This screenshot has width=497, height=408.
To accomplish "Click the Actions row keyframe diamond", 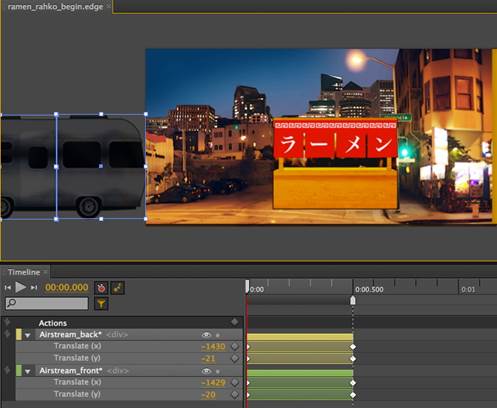I will point(235,322).
